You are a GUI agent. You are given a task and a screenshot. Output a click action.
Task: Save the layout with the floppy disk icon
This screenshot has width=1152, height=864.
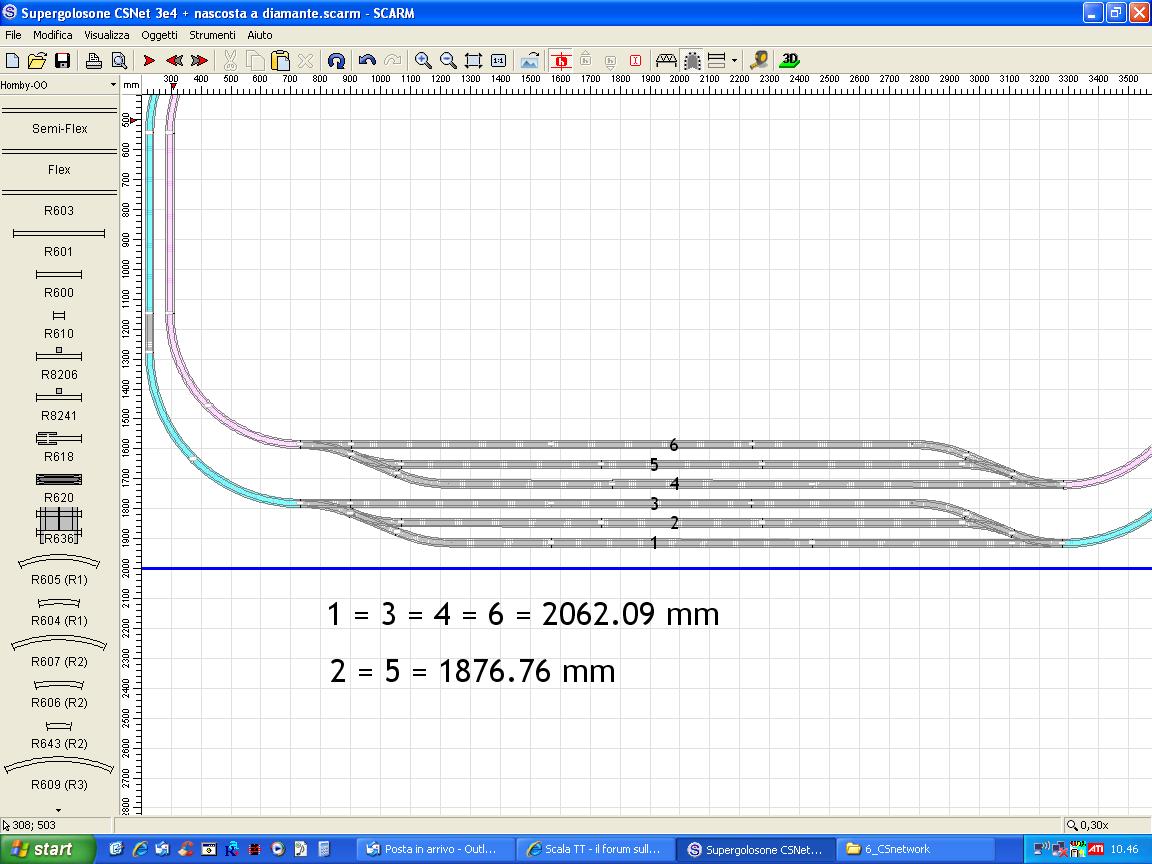62,60
